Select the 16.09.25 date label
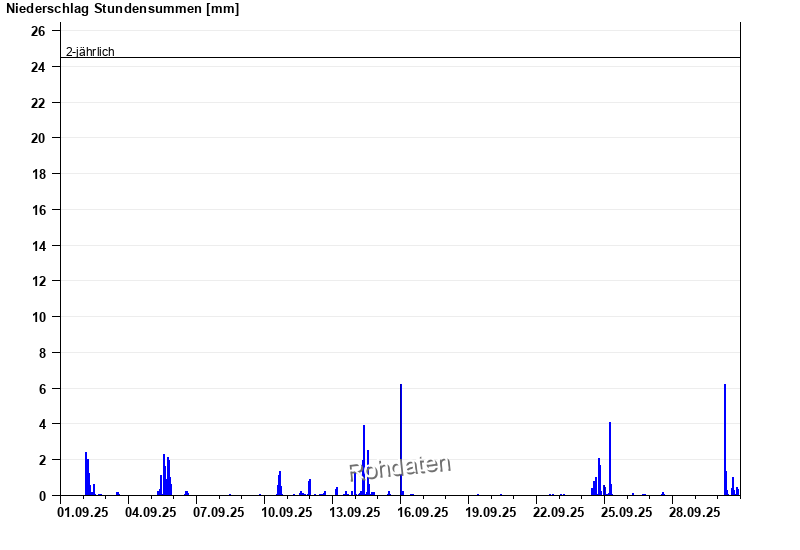800x550 pixels. point(423,512)
